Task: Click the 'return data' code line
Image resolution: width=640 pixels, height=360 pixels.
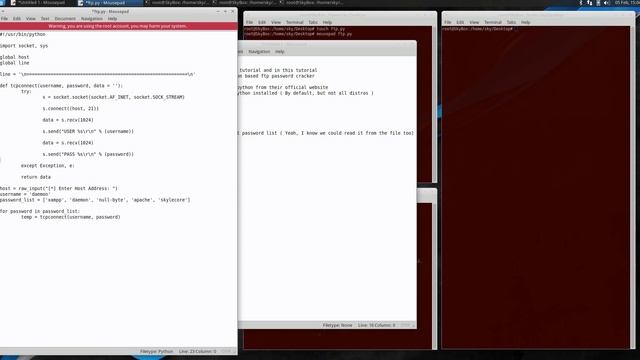Action: click(36, 177)
